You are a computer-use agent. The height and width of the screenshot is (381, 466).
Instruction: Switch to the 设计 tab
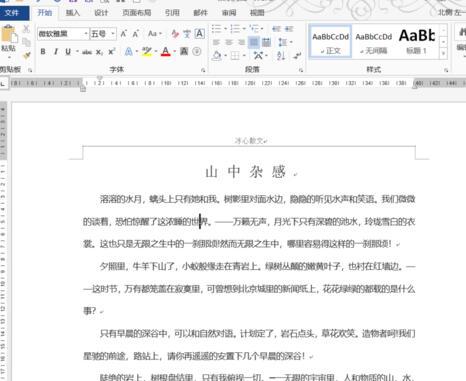[x=101, y=13]
